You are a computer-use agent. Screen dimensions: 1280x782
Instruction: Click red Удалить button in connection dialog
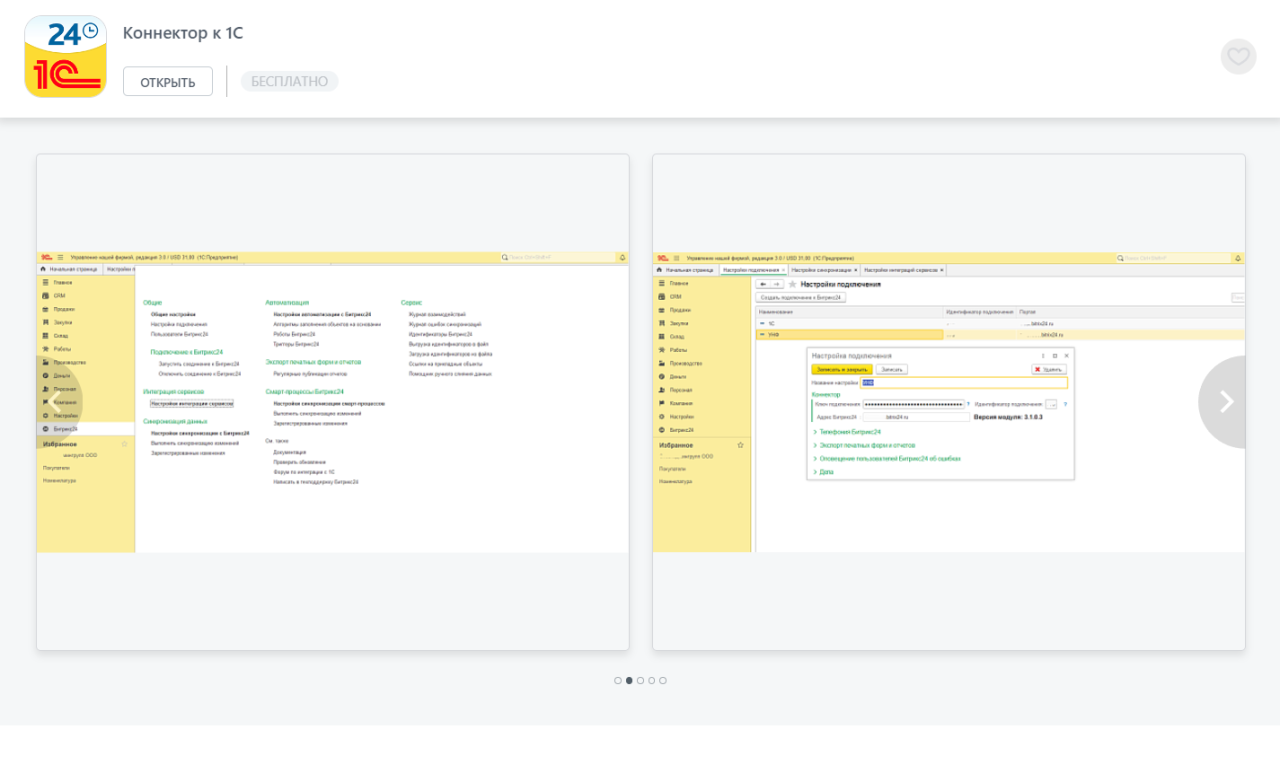1049,369
